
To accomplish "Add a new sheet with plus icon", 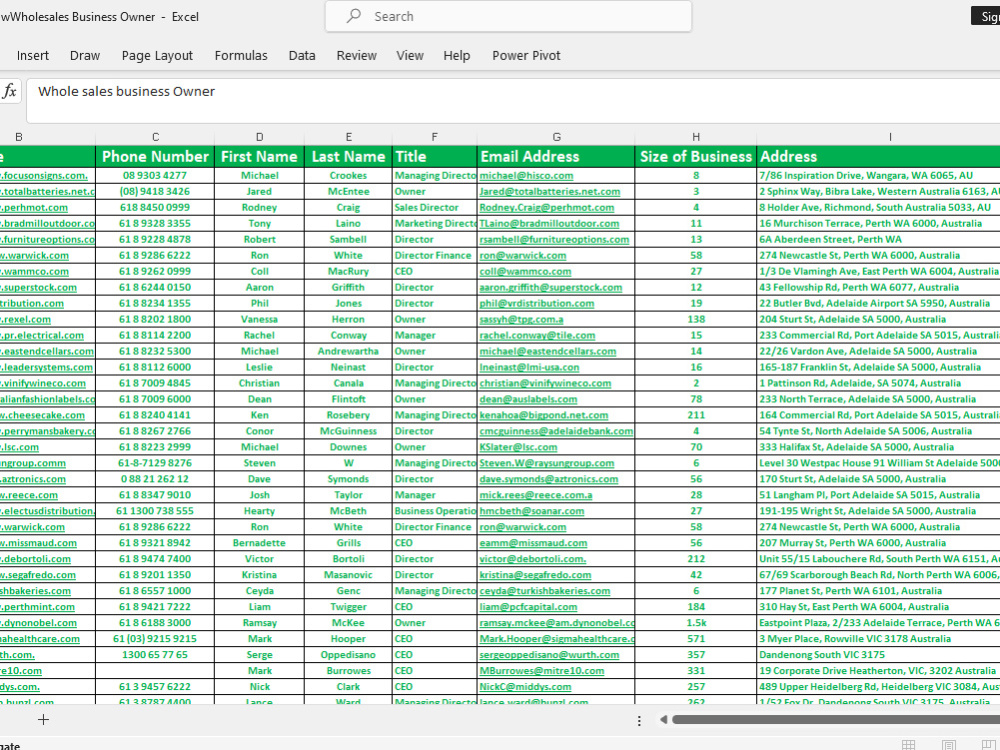I will click(x=43, y=719).
